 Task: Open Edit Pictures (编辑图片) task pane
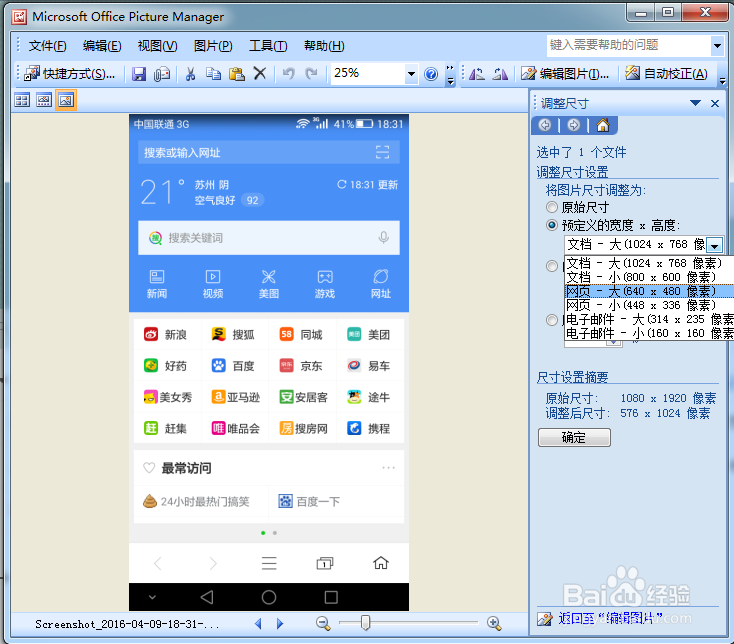click(565, 73)
